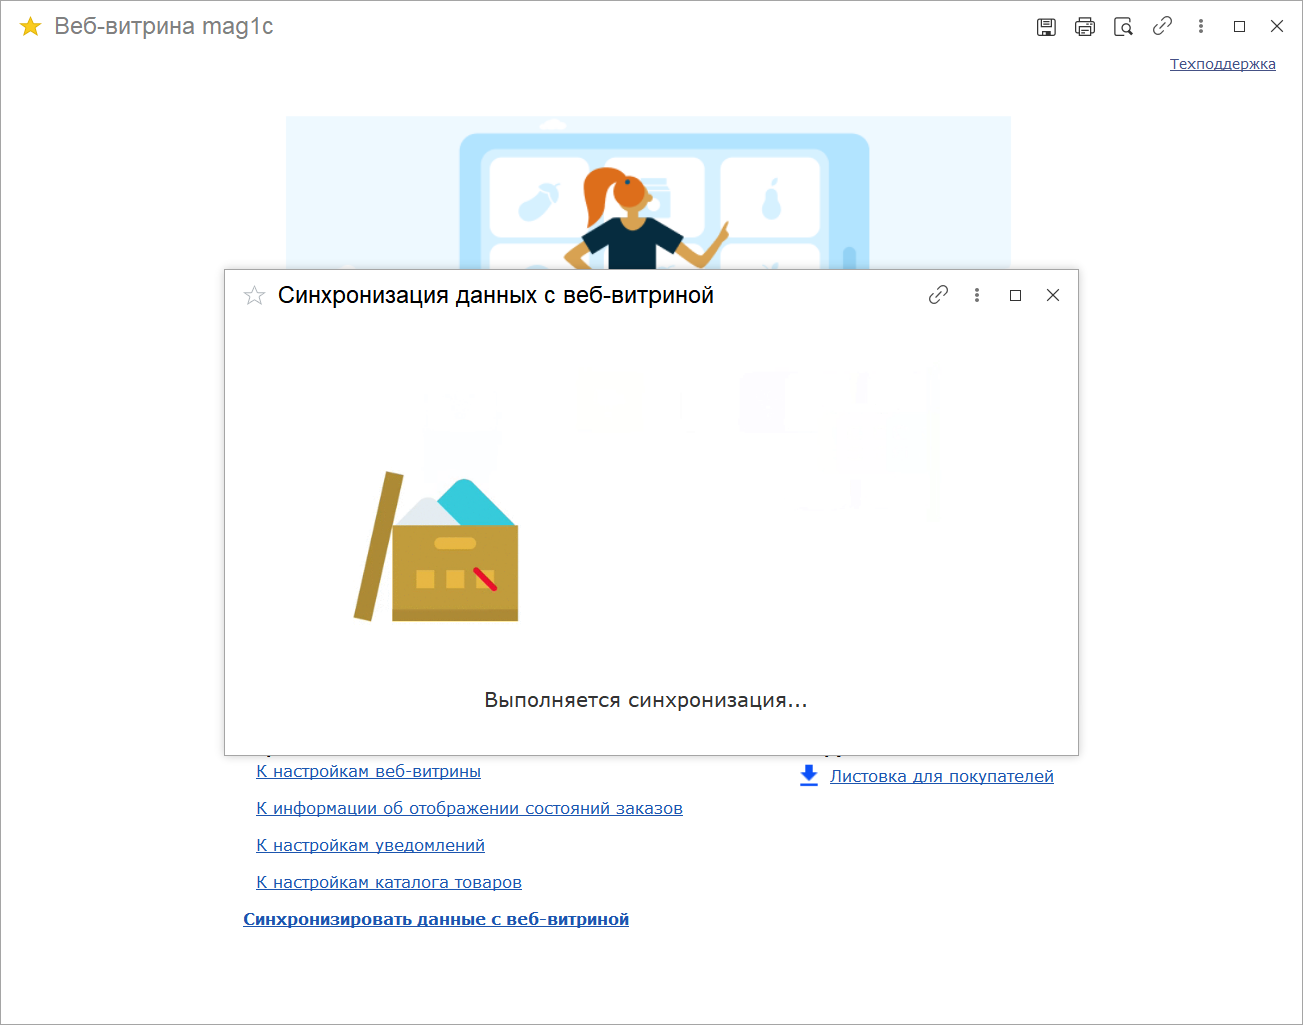Image resolution: width=1303 pixels, height=1025 pixels.
Task: Open print preview with the magnifier icon
Action: [x=1123, y=27]
